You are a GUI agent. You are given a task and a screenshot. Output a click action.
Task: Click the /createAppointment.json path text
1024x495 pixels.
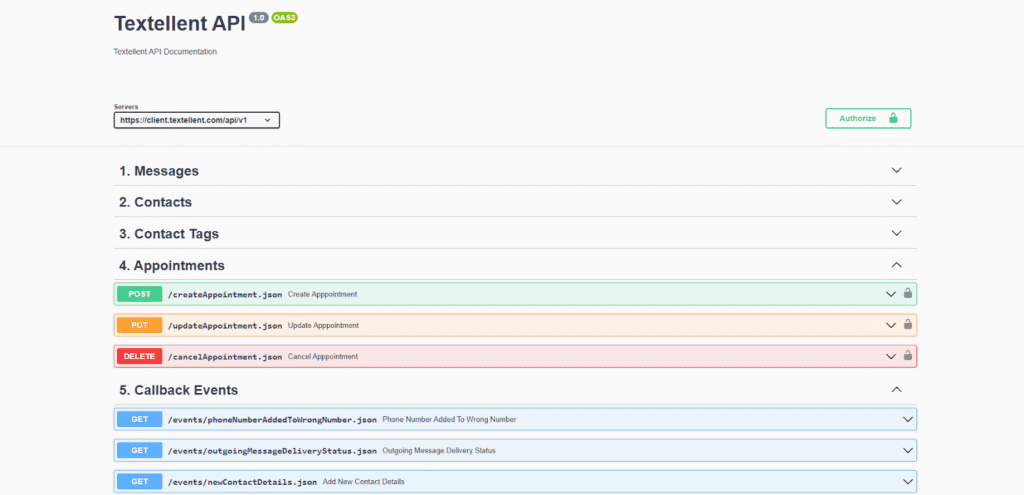tap(225, 295)
